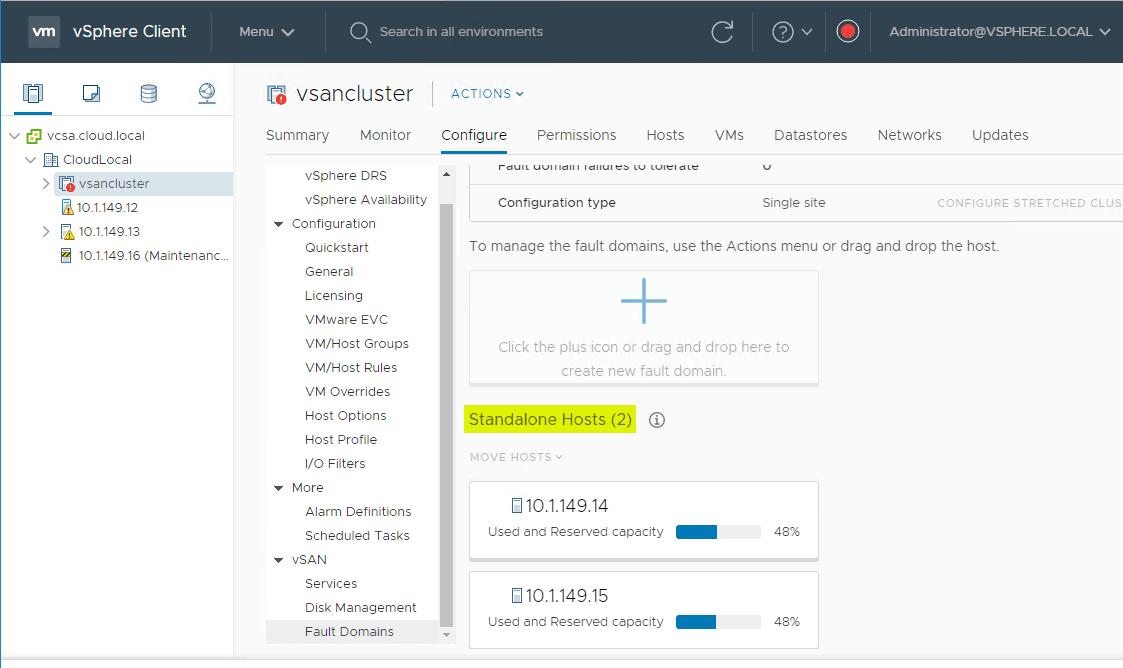Collapse the vSAN section in sidebar

tap(279, 560)
